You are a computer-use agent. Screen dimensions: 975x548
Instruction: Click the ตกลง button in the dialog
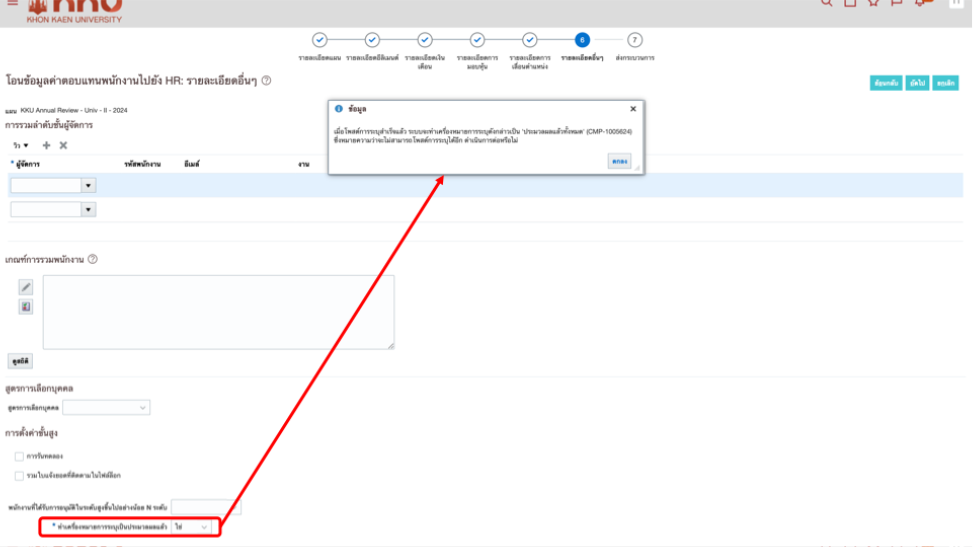click(x=620, y=161)
